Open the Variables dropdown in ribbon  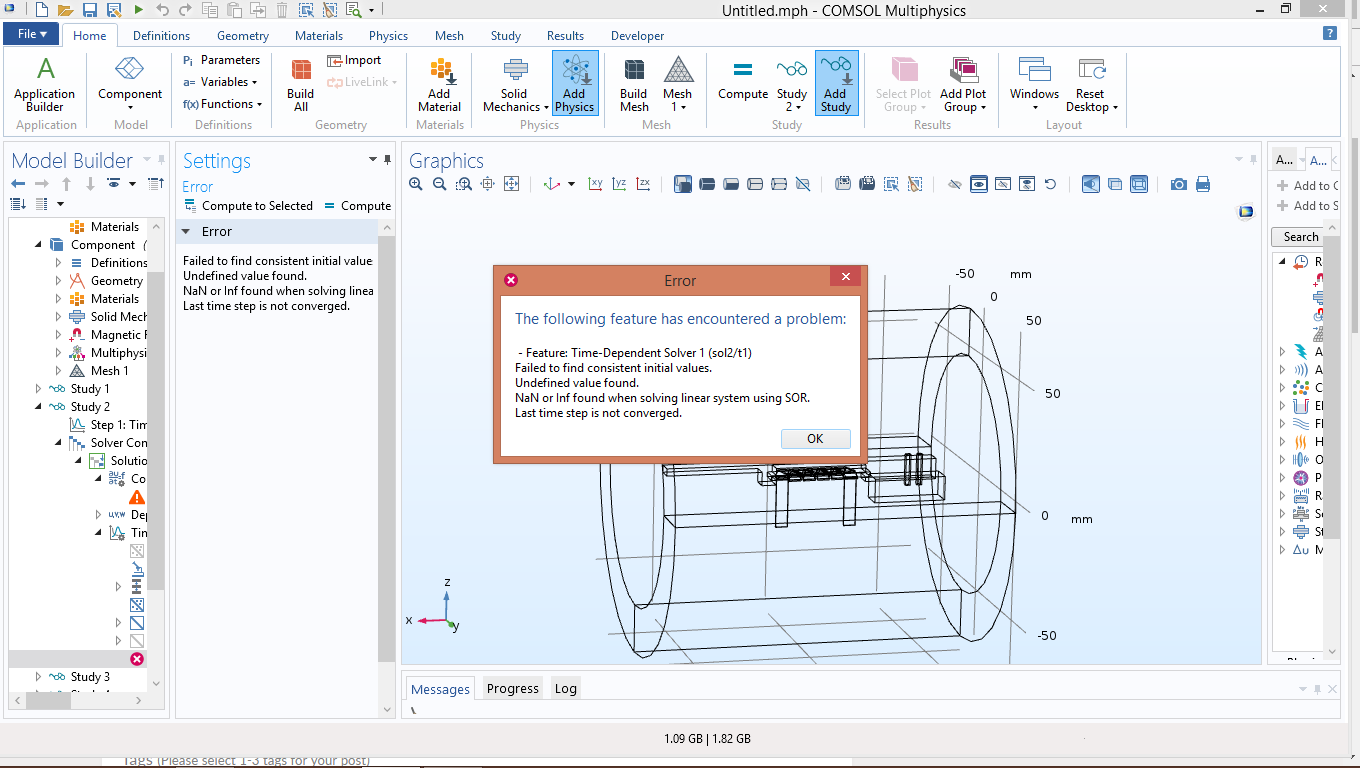(x=222, y=82)
